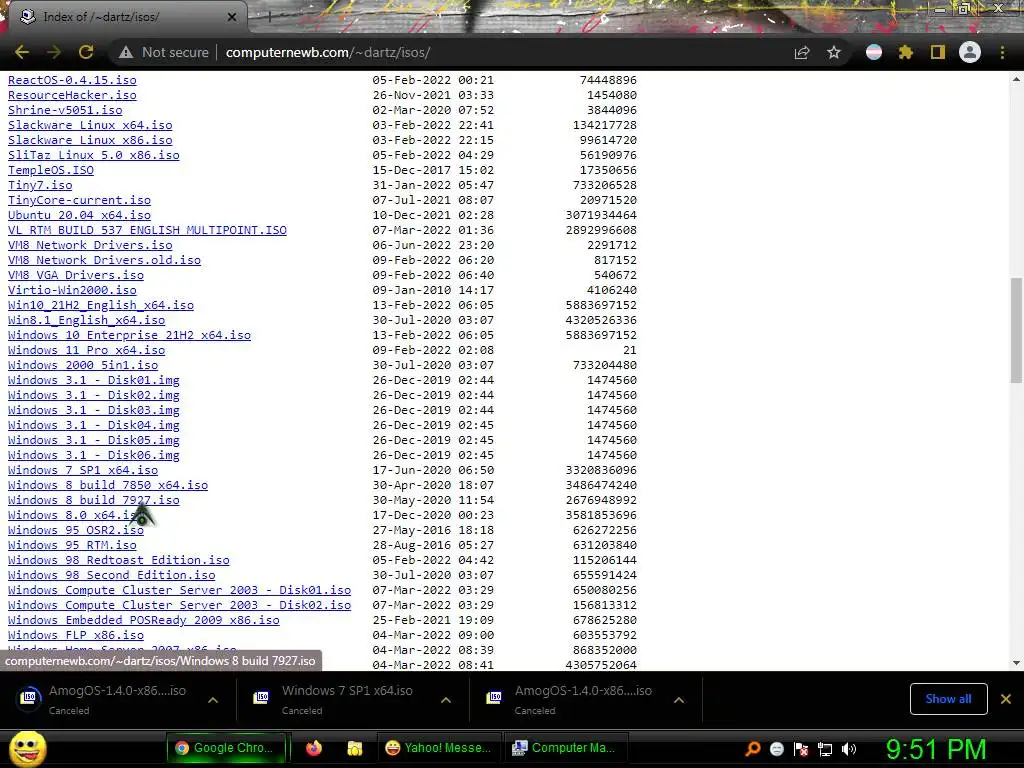The width and height of the screenshot is (1024, 768).
Task: Open Win10_21H2_English_x64.iso link
Action: [x=101, y=306]
